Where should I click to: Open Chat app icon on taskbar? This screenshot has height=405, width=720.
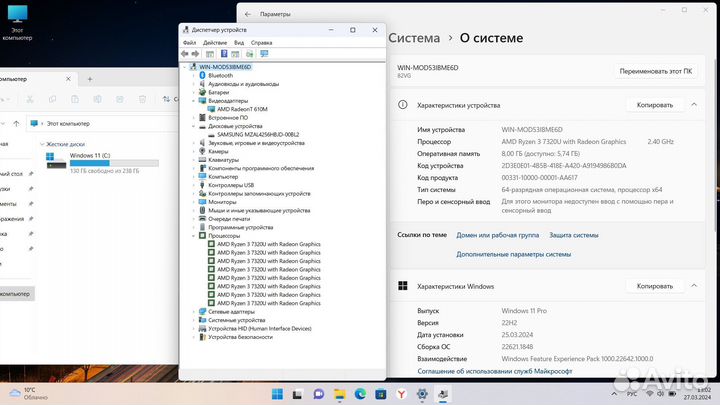click(319, 394)
